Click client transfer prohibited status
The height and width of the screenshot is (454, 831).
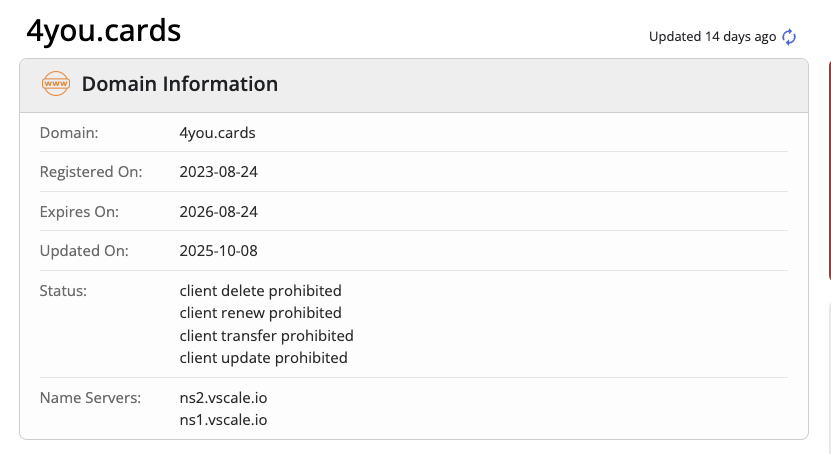click(x=266, y=335)
